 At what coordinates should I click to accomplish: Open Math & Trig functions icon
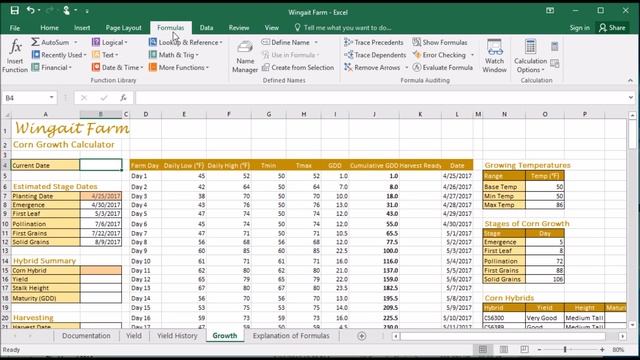pyautogui.click(x=153, y=55)
